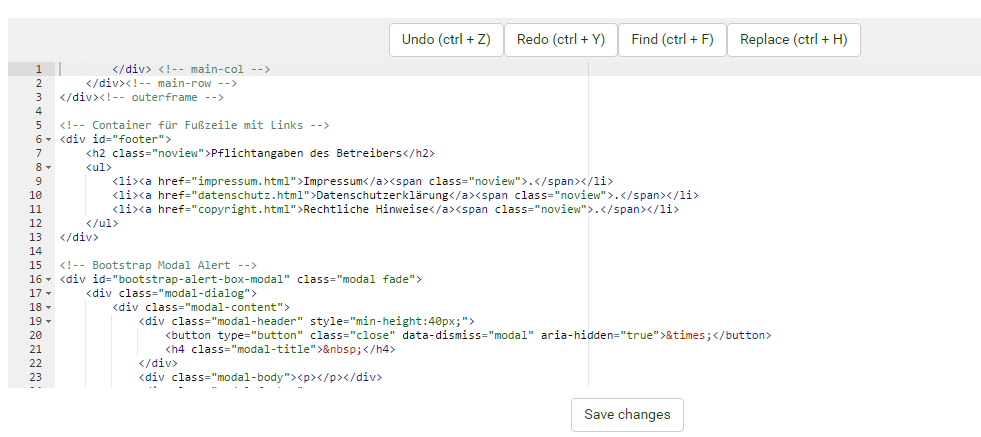This screenshot has height=437, width=981.
Task: Open Replace (ctrl + H) dialog
Action: (x=793, y=40)
